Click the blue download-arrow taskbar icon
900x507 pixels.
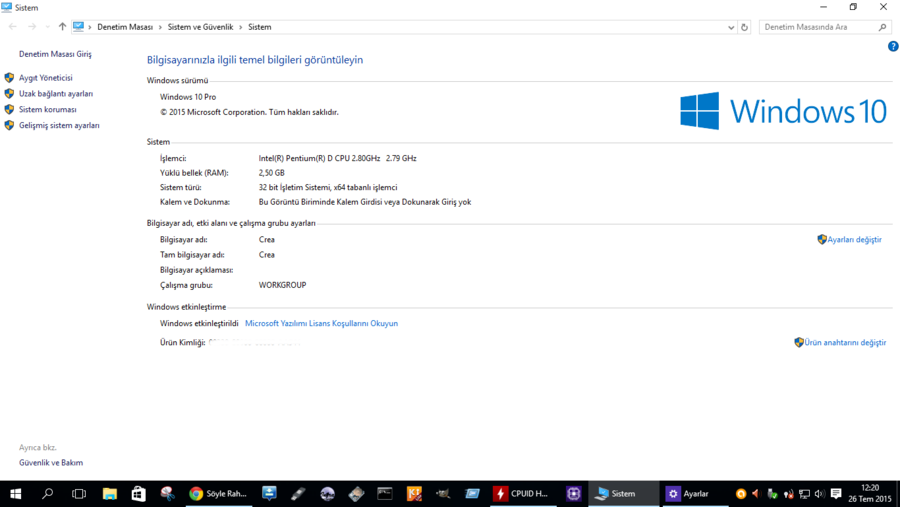(269, 494)
